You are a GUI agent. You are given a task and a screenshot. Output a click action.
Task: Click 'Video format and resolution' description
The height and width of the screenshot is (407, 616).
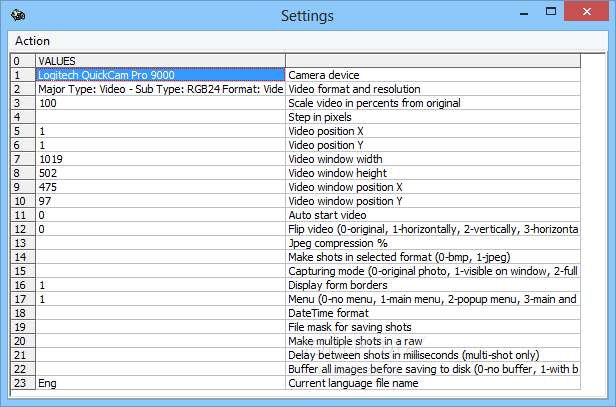click(x=433, y=89)
